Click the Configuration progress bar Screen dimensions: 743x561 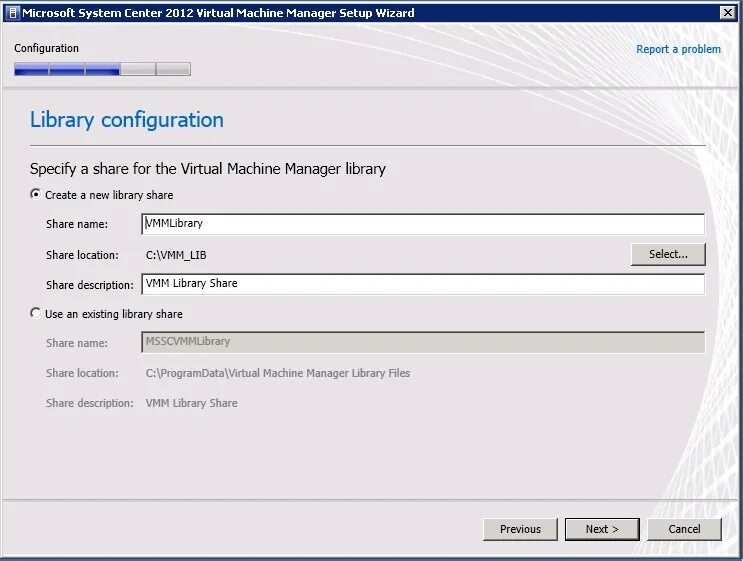(x=102, y=69)
